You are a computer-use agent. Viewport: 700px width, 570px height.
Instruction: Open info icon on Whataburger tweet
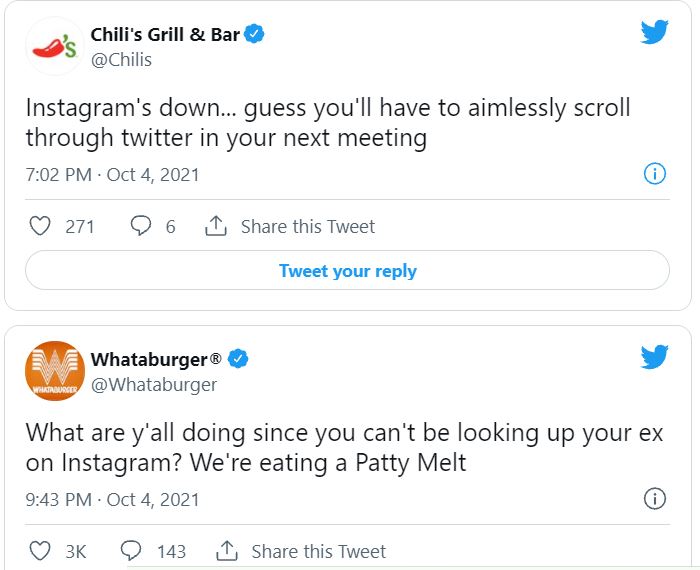[x=655, y=499]
